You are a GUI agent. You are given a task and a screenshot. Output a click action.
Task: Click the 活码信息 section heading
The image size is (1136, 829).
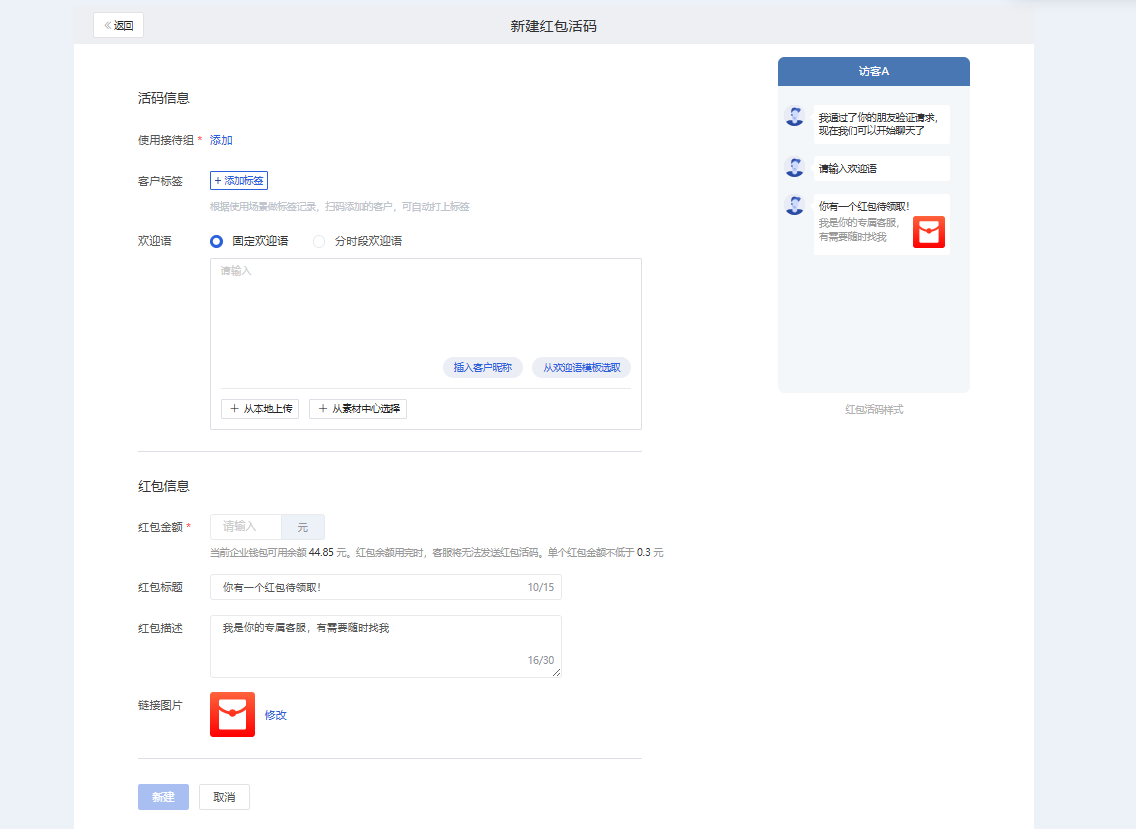click(x=164, y=98)
